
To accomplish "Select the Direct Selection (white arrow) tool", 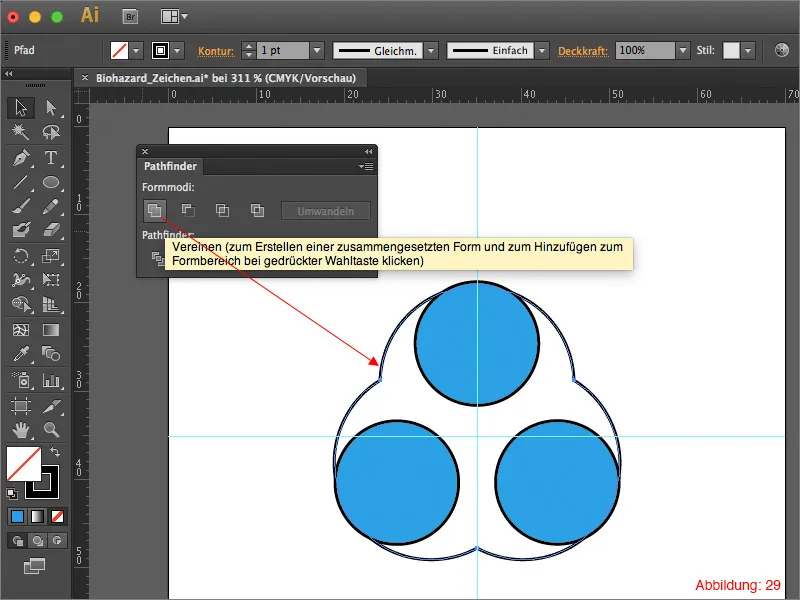I will 51,108.
